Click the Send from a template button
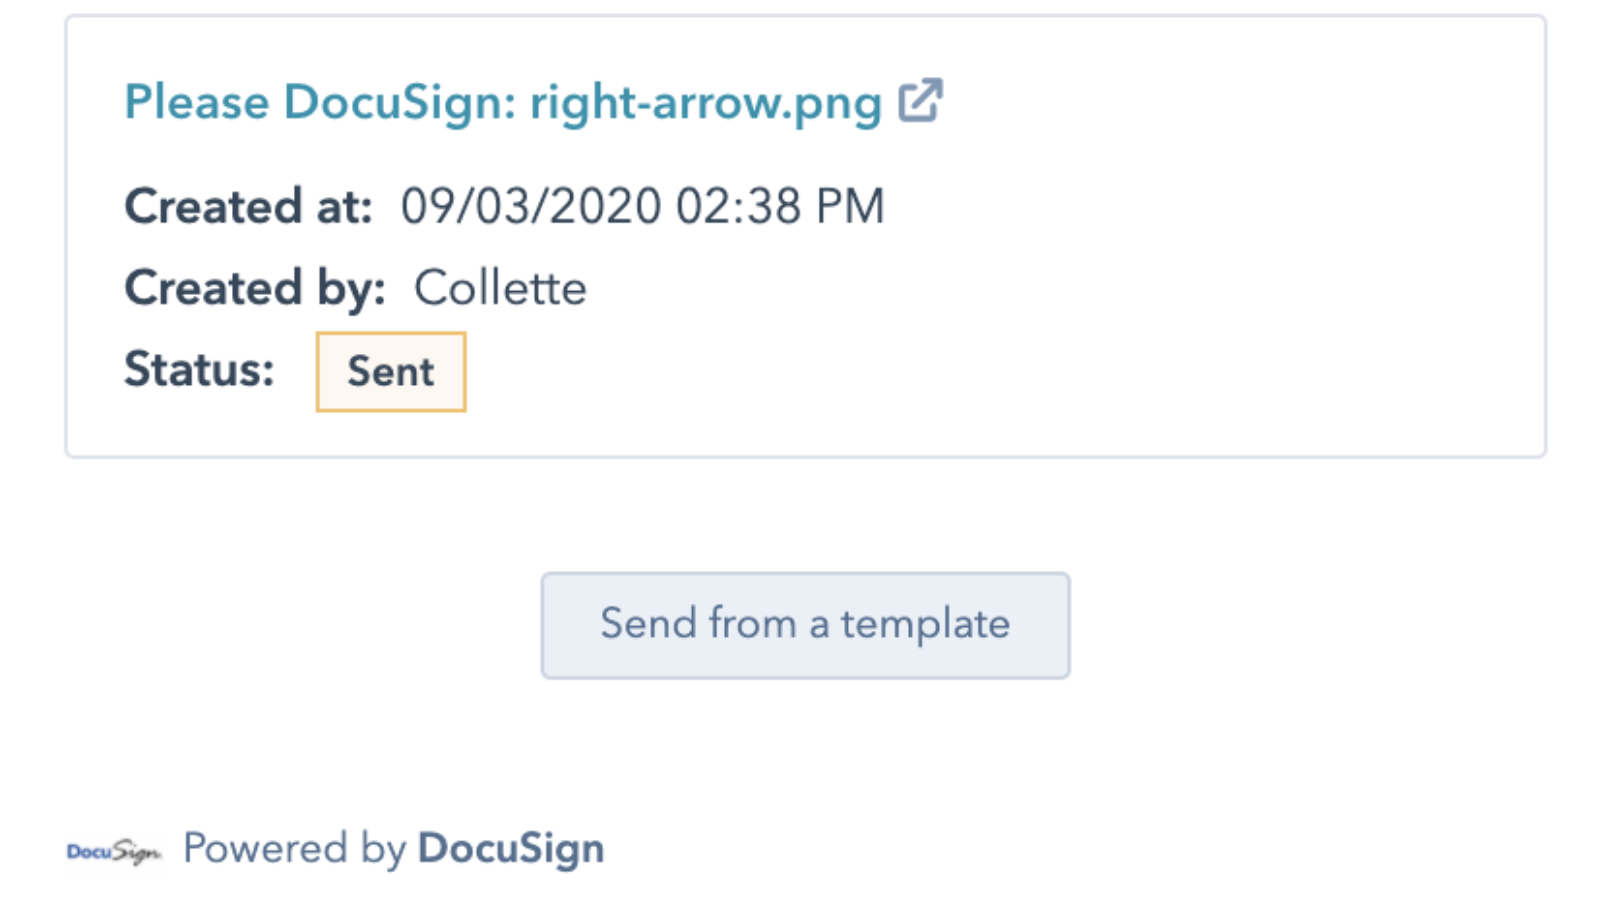Screen dimensions: 1600x900 (x=805, y=624)
